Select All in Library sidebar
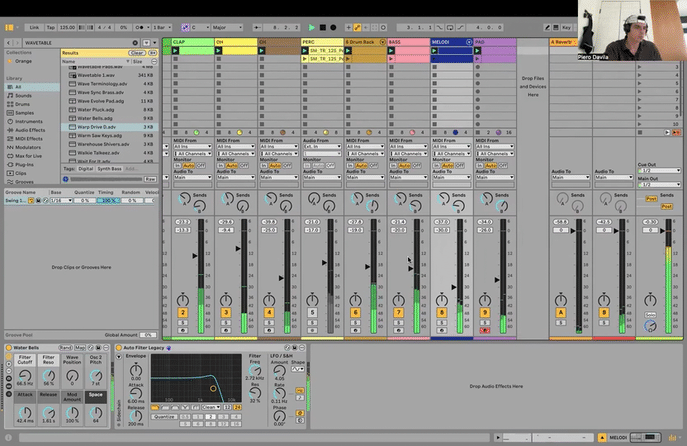The height and width of the screenshot is (446, 687). (32, 87)
